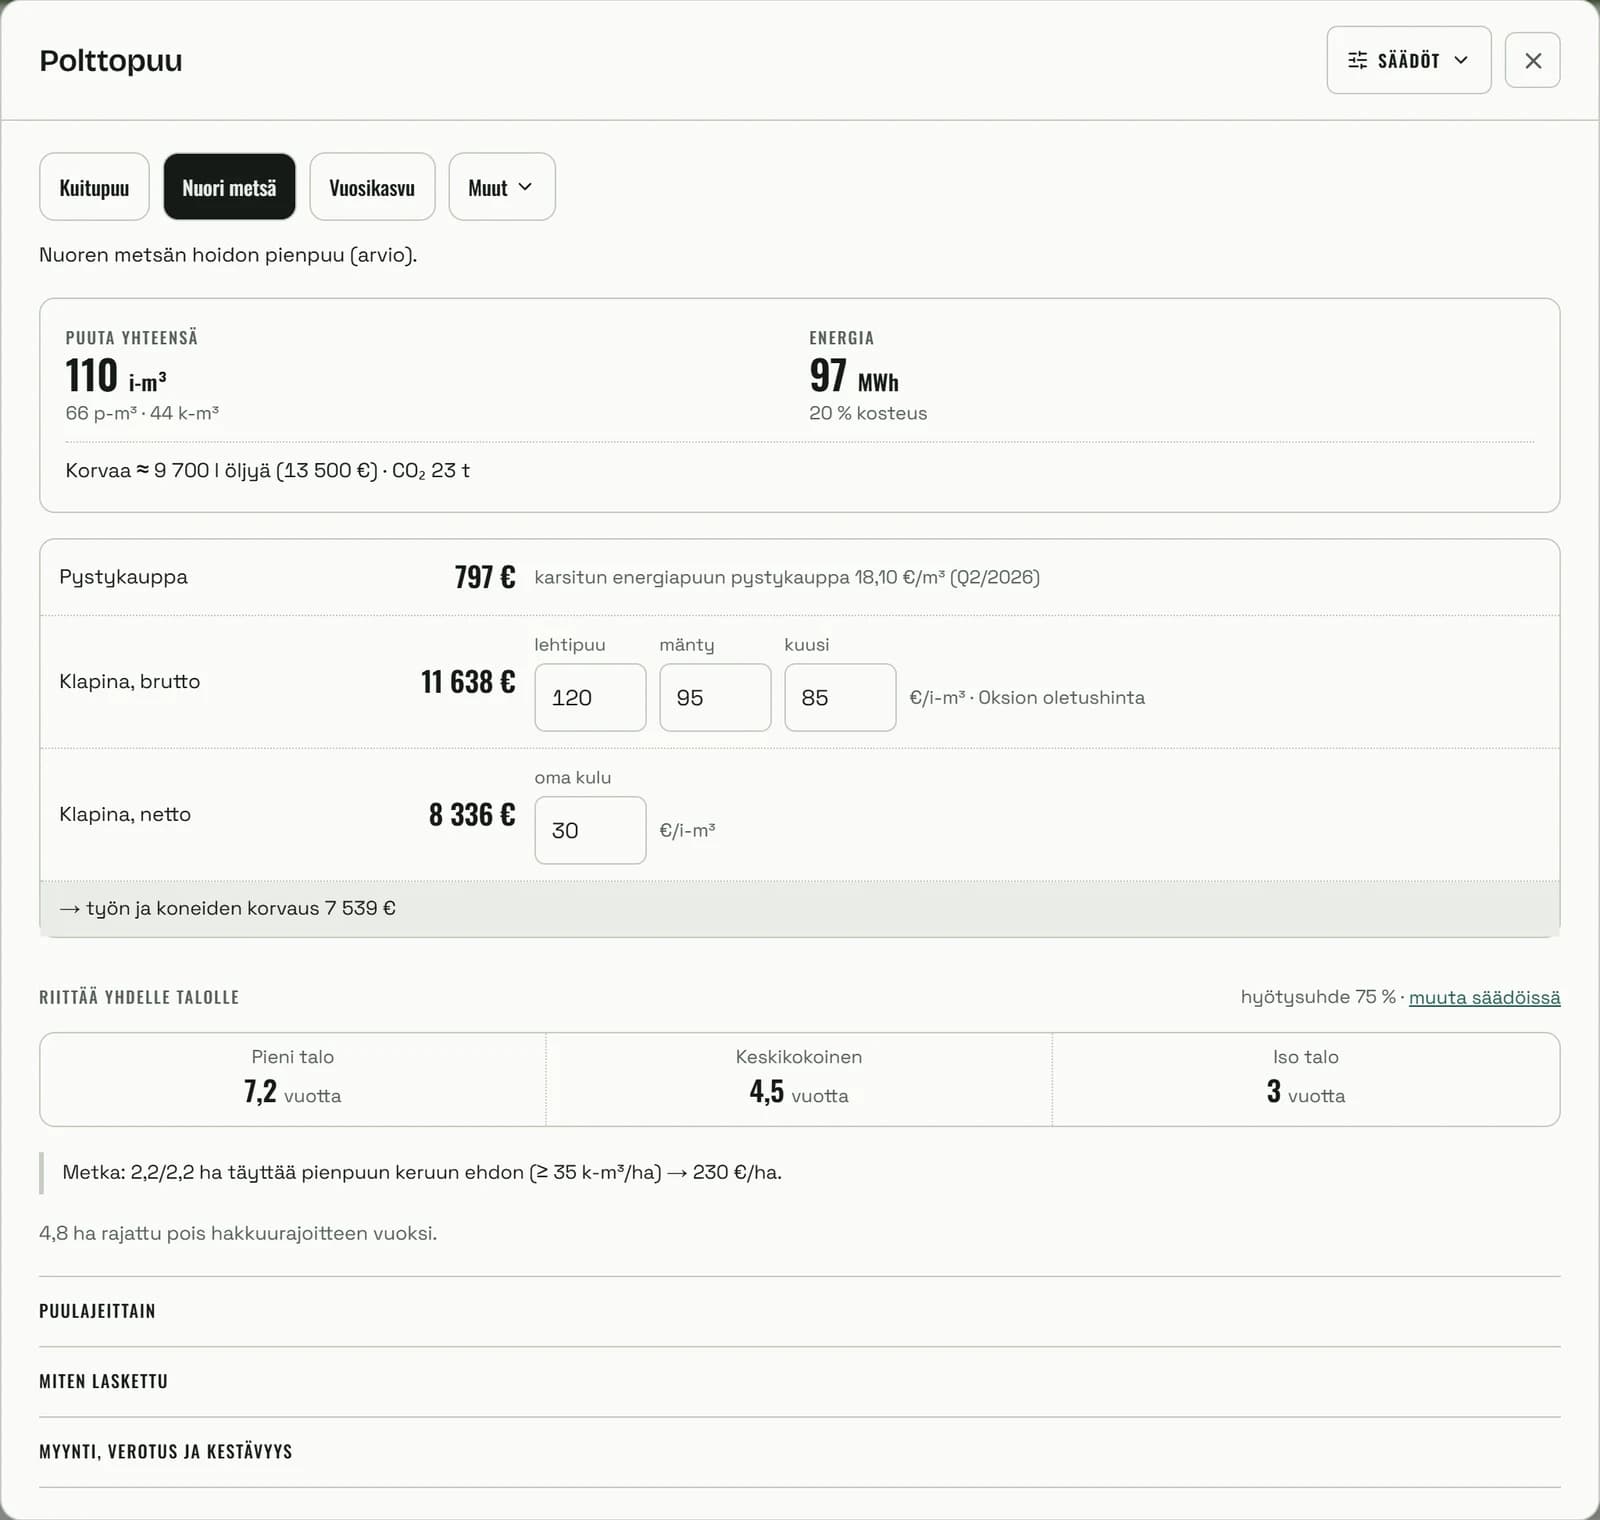The image size is (1600, 1520).
Task: Expand the PUULAJEITTAIN section
Action: 800,1311
